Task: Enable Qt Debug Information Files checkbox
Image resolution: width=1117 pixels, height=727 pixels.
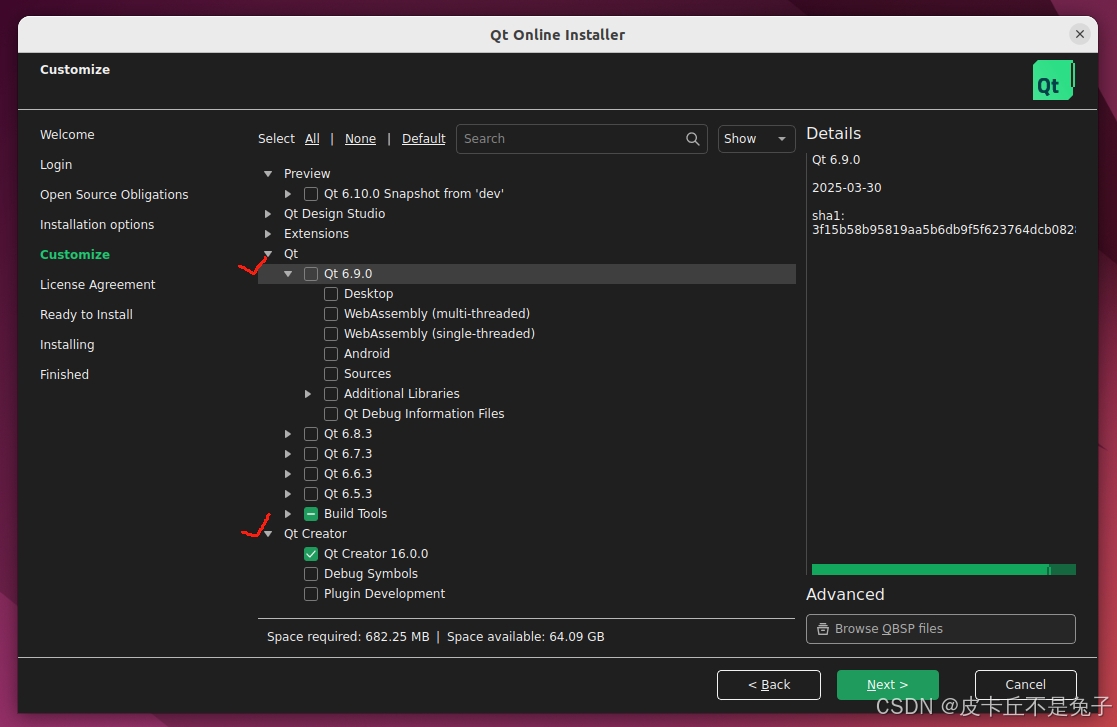Action: 331,414
